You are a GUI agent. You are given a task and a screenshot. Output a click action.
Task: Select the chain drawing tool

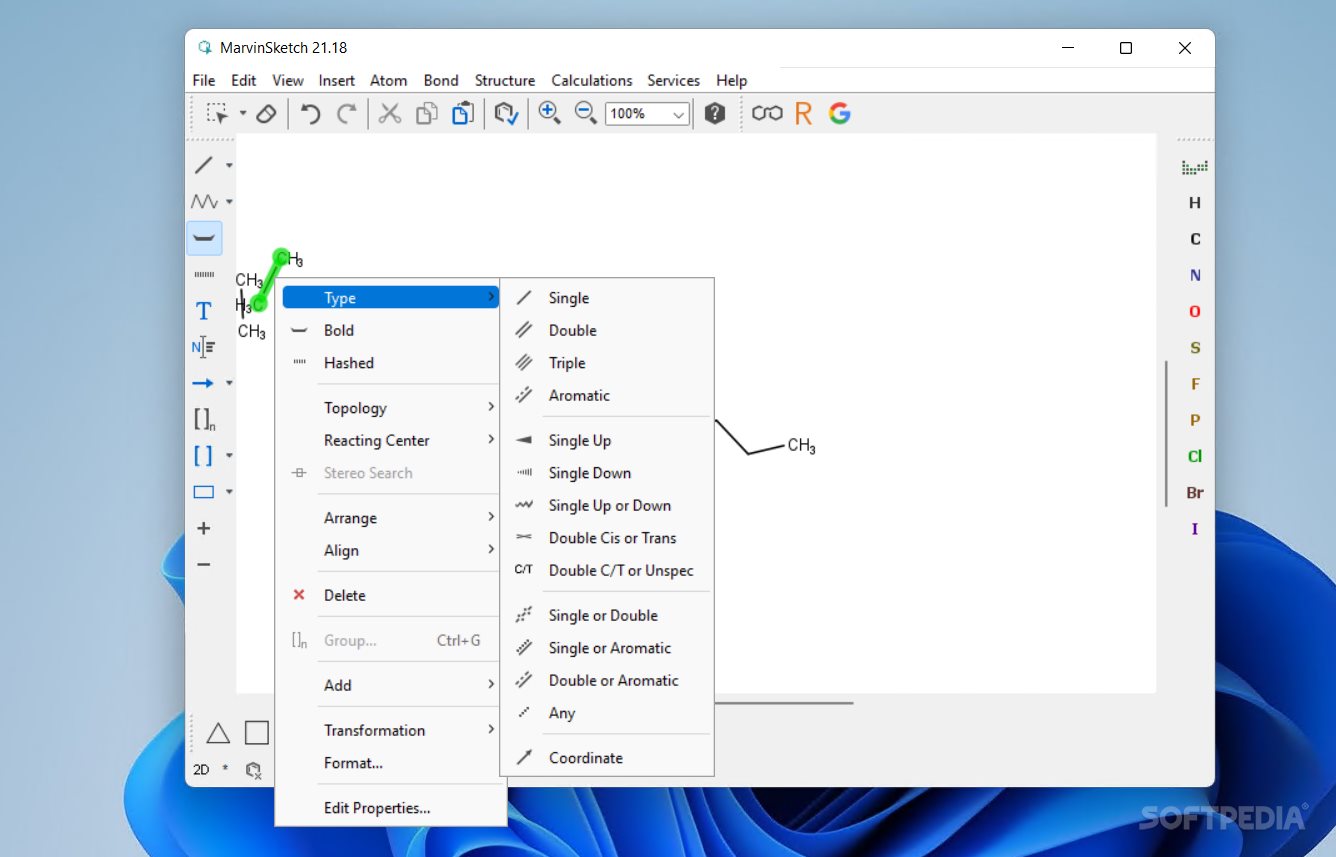(204, 202)
